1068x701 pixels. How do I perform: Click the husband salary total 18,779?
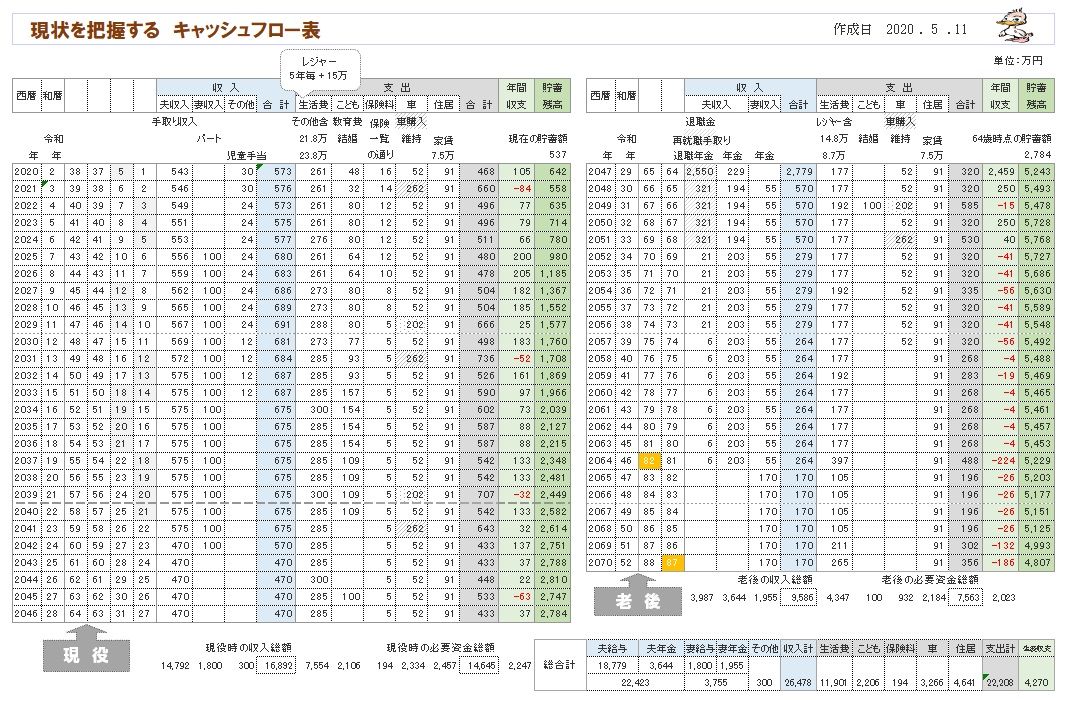[611, 666]
